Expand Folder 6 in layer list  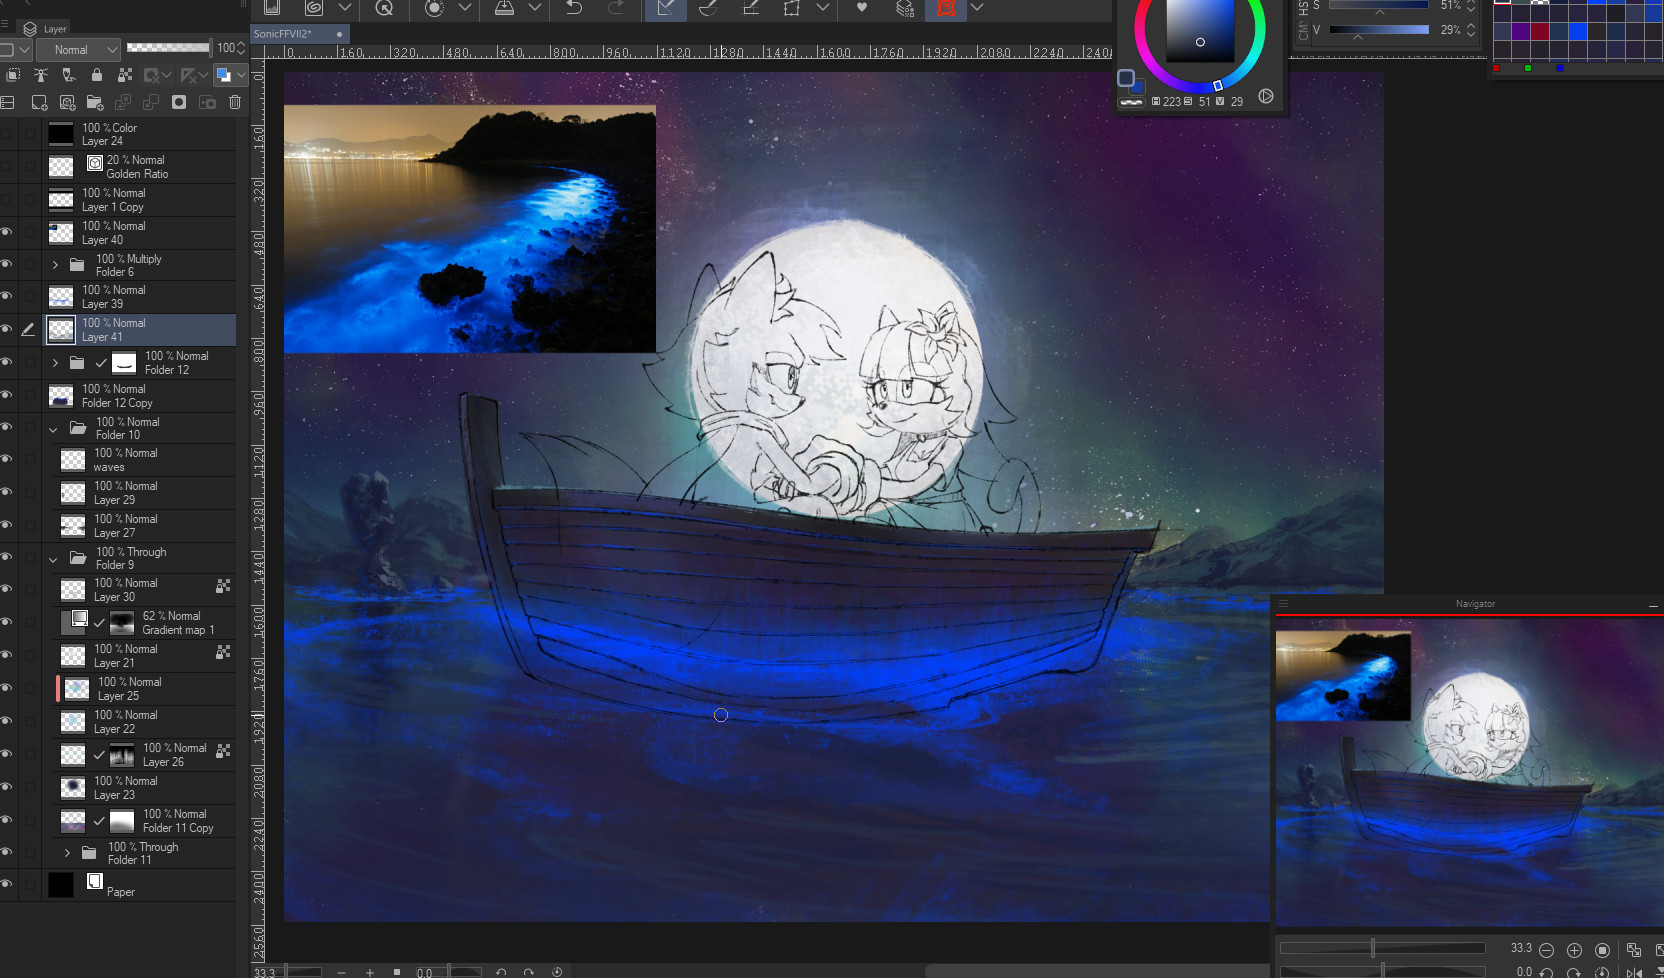point(55,265)
